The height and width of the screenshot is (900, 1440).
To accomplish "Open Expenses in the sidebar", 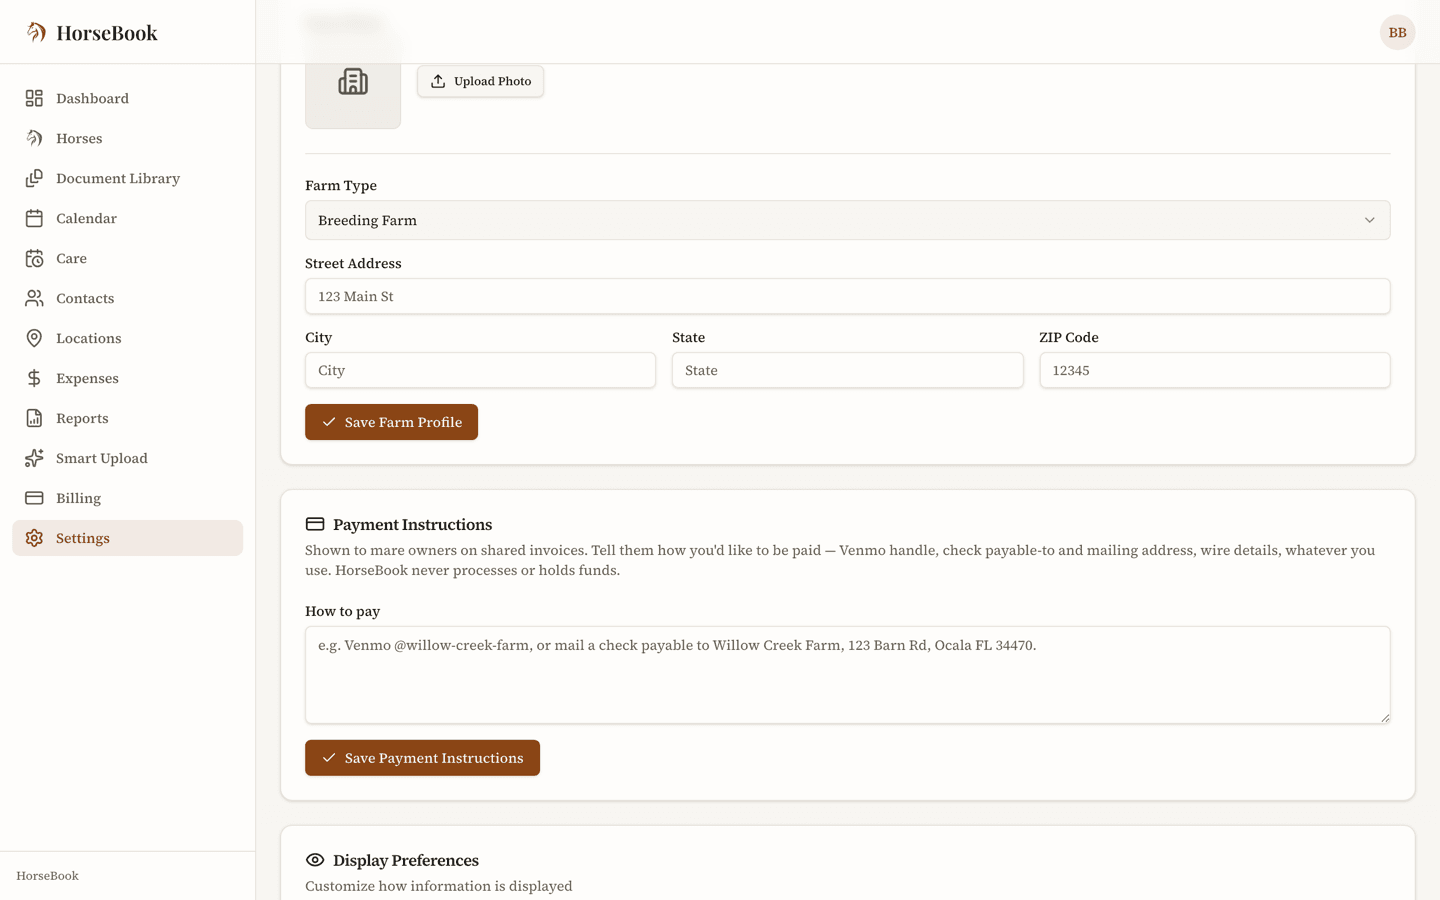I will pyautogui.click(x=127, y=378).
